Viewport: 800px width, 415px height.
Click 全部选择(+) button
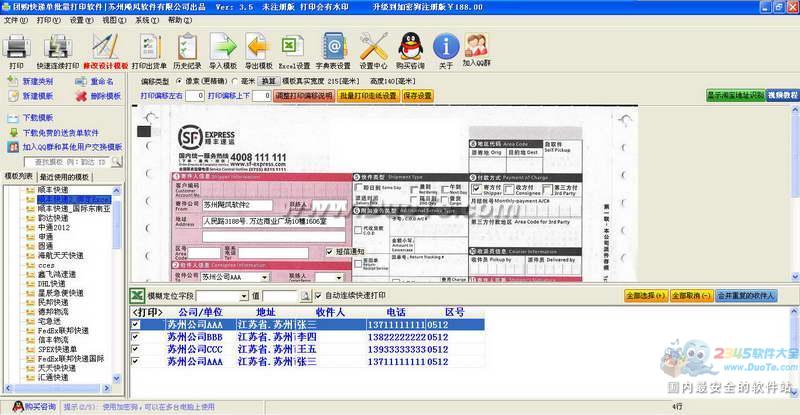(645, 296)
